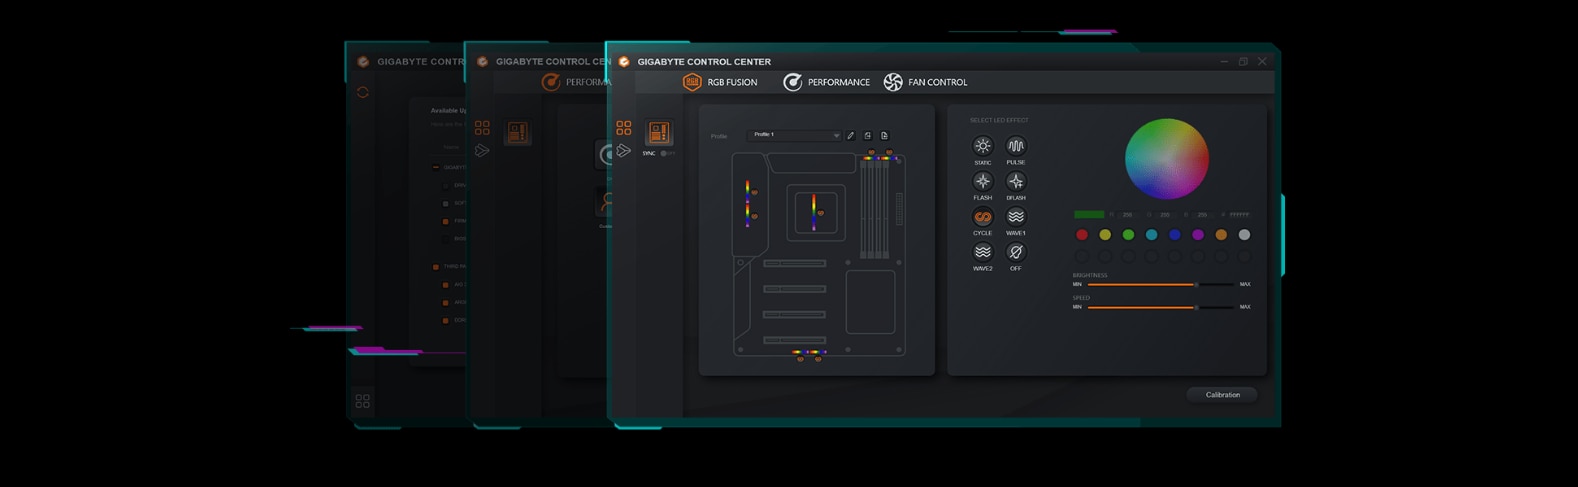Pick the red color swatch
The width and height of the screenshot is (1578, 487).
pos(1081,235)
